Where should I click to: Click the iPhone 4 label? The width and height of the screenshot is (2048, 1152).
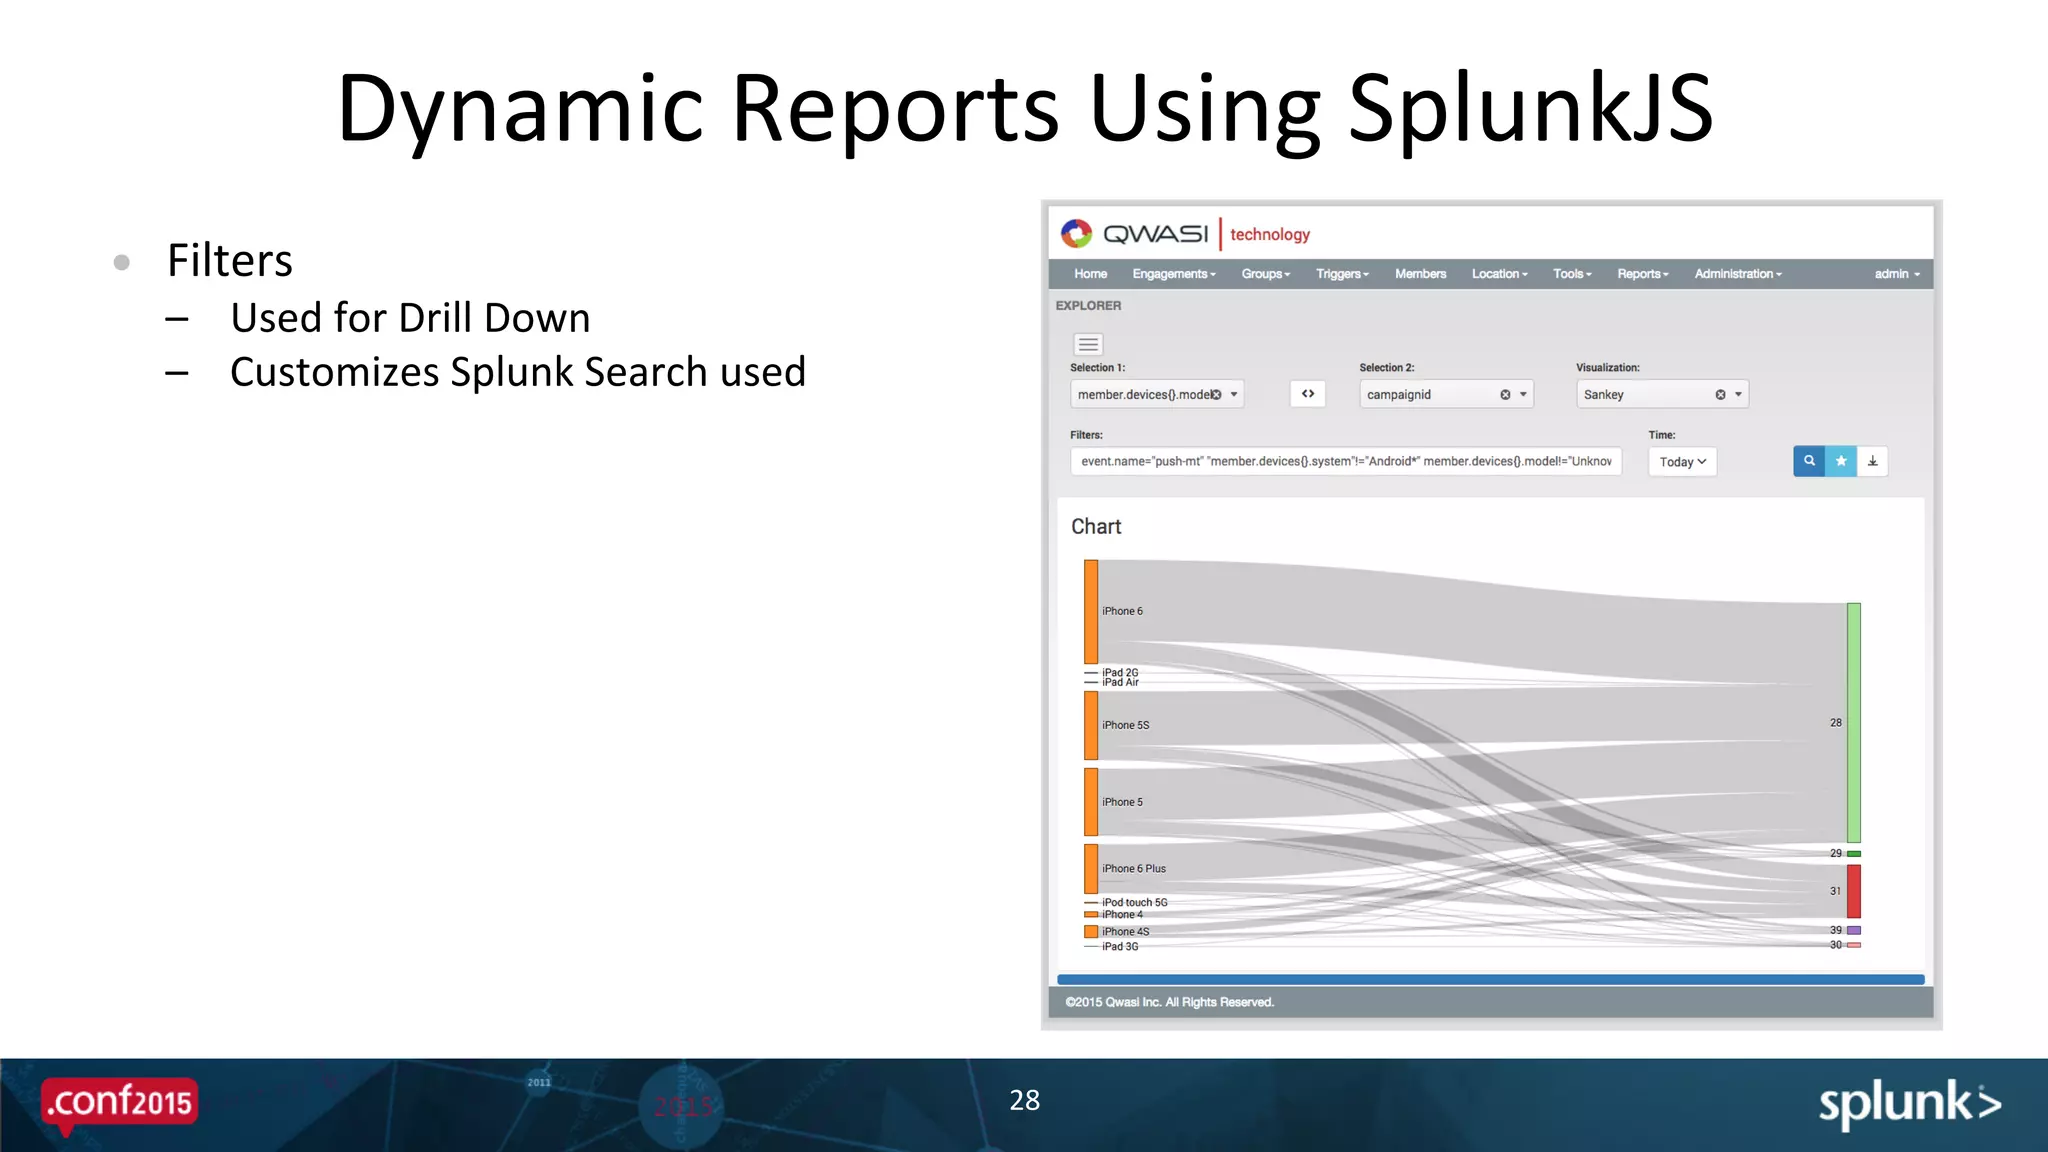1122,914
